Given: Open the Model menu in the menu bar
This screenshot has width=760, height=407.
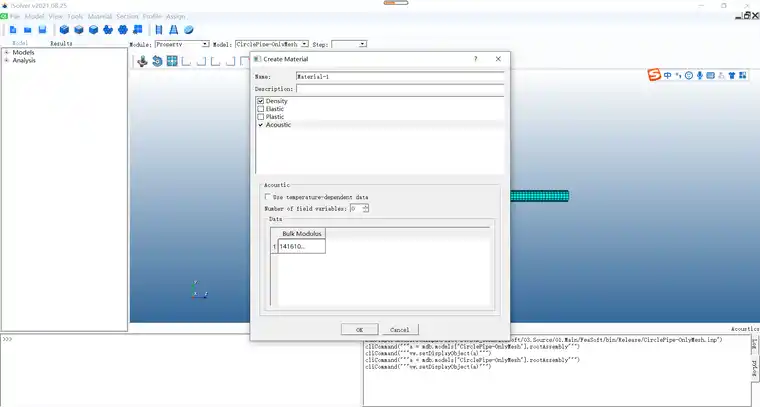Looking at the screenshot, I should coord(34,16).
